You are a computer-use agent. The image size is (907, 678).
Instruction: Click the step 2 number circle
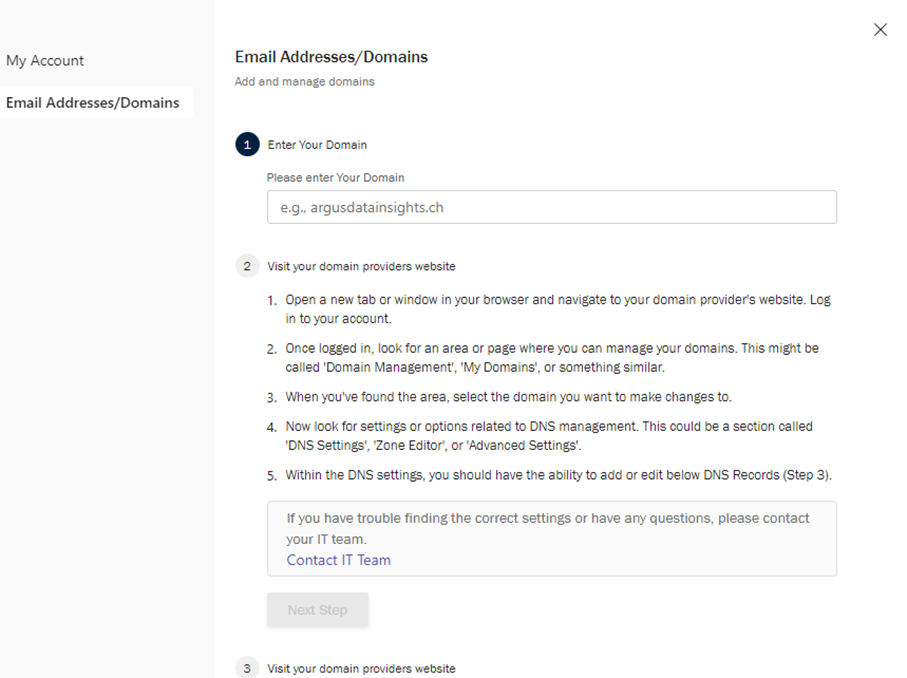247,266
